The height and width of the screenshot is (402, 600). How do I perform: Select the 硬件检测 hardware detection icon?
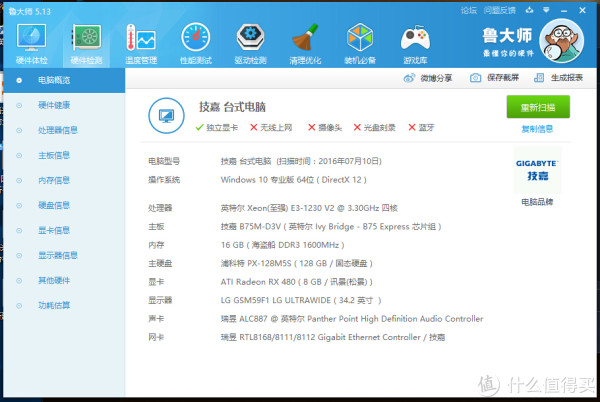point(86,44)
